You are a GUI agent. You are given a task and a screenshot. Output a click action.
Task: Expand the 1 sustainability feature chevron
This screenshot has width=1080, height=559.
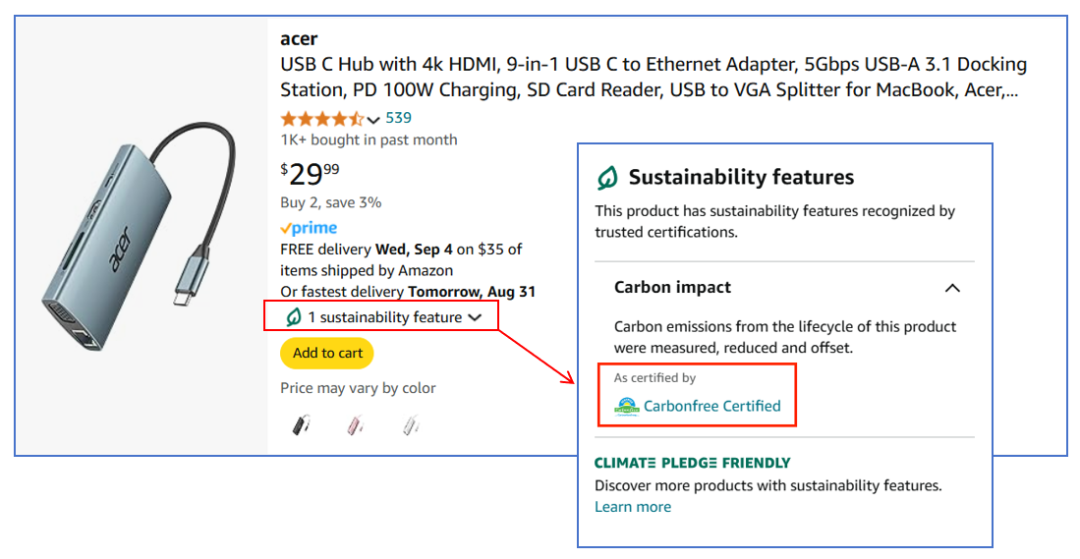pyautogui.click(x=475, y=317)
